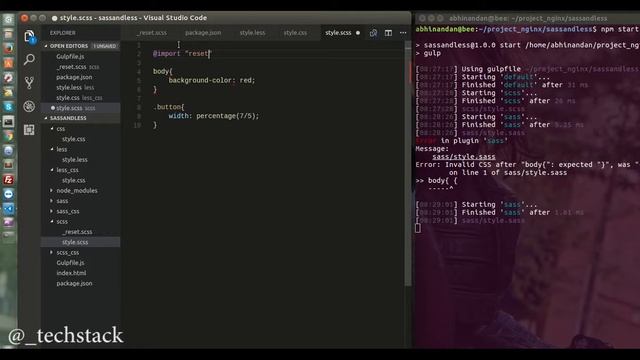Switch to the style.css editor tab
Screen dimensions: 640x360
pyautogui.click(x=296, y=33)
